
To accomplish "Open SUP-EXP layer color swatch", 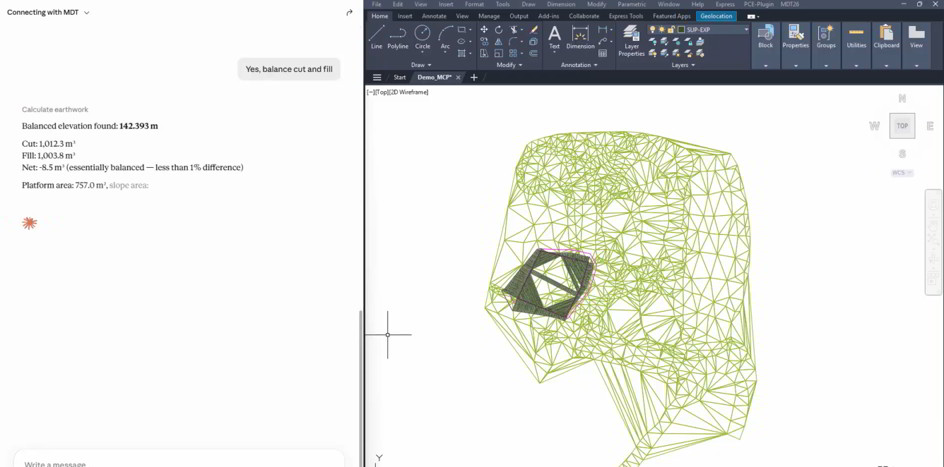I will pos(680,29).
